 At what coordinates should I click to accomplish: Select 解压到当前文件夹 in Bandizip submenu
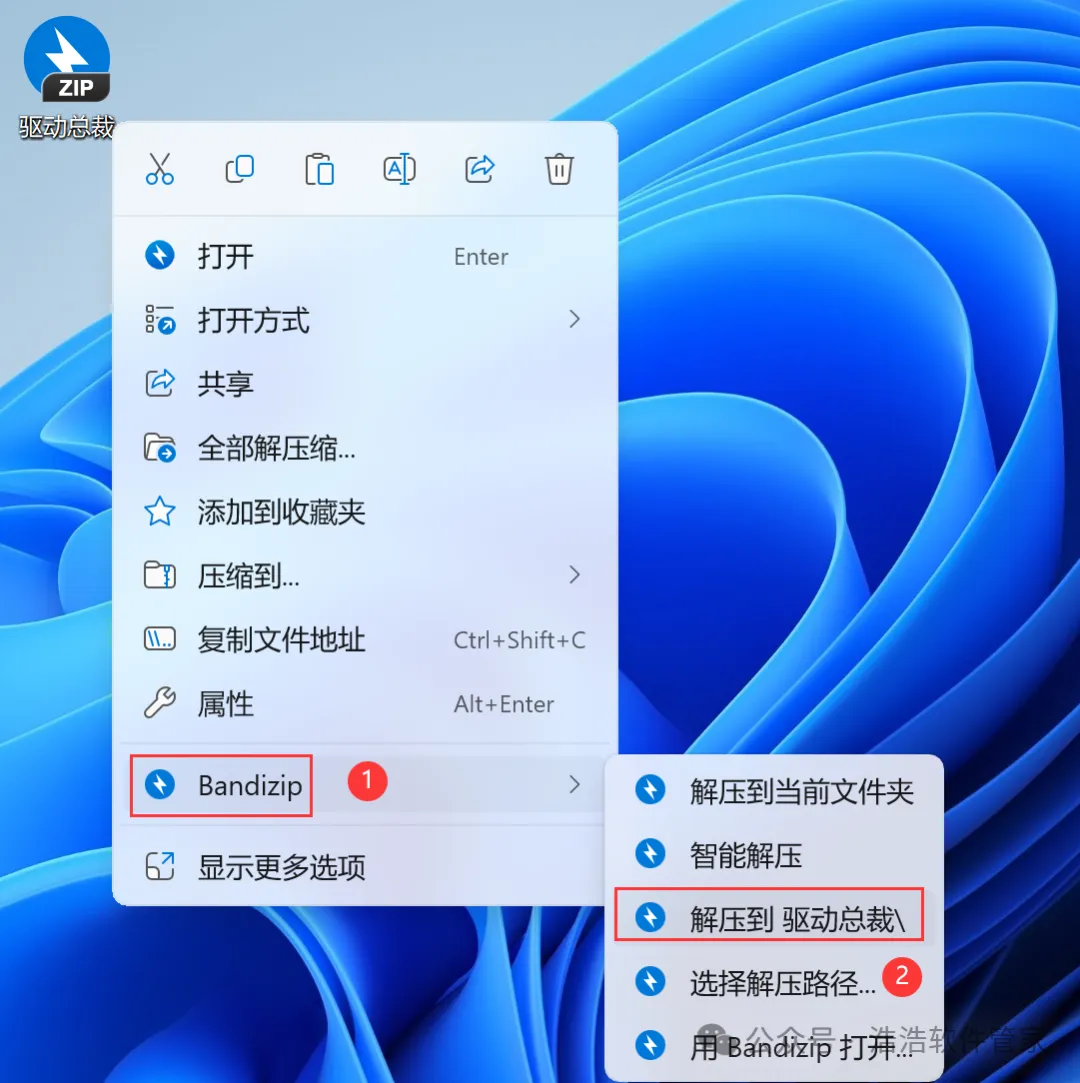coord(774,791)
